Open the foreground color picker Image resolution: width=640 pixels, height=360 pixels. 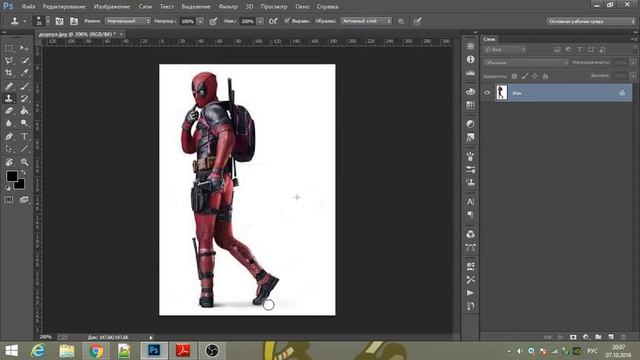11,176
